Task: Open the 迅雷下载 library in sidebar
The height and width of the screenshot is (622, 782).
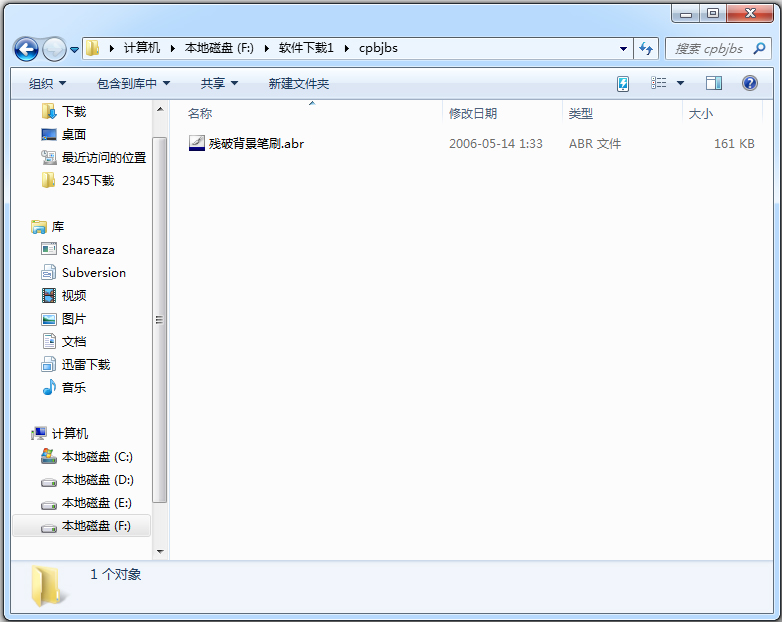Action: (x=86, y=365)
